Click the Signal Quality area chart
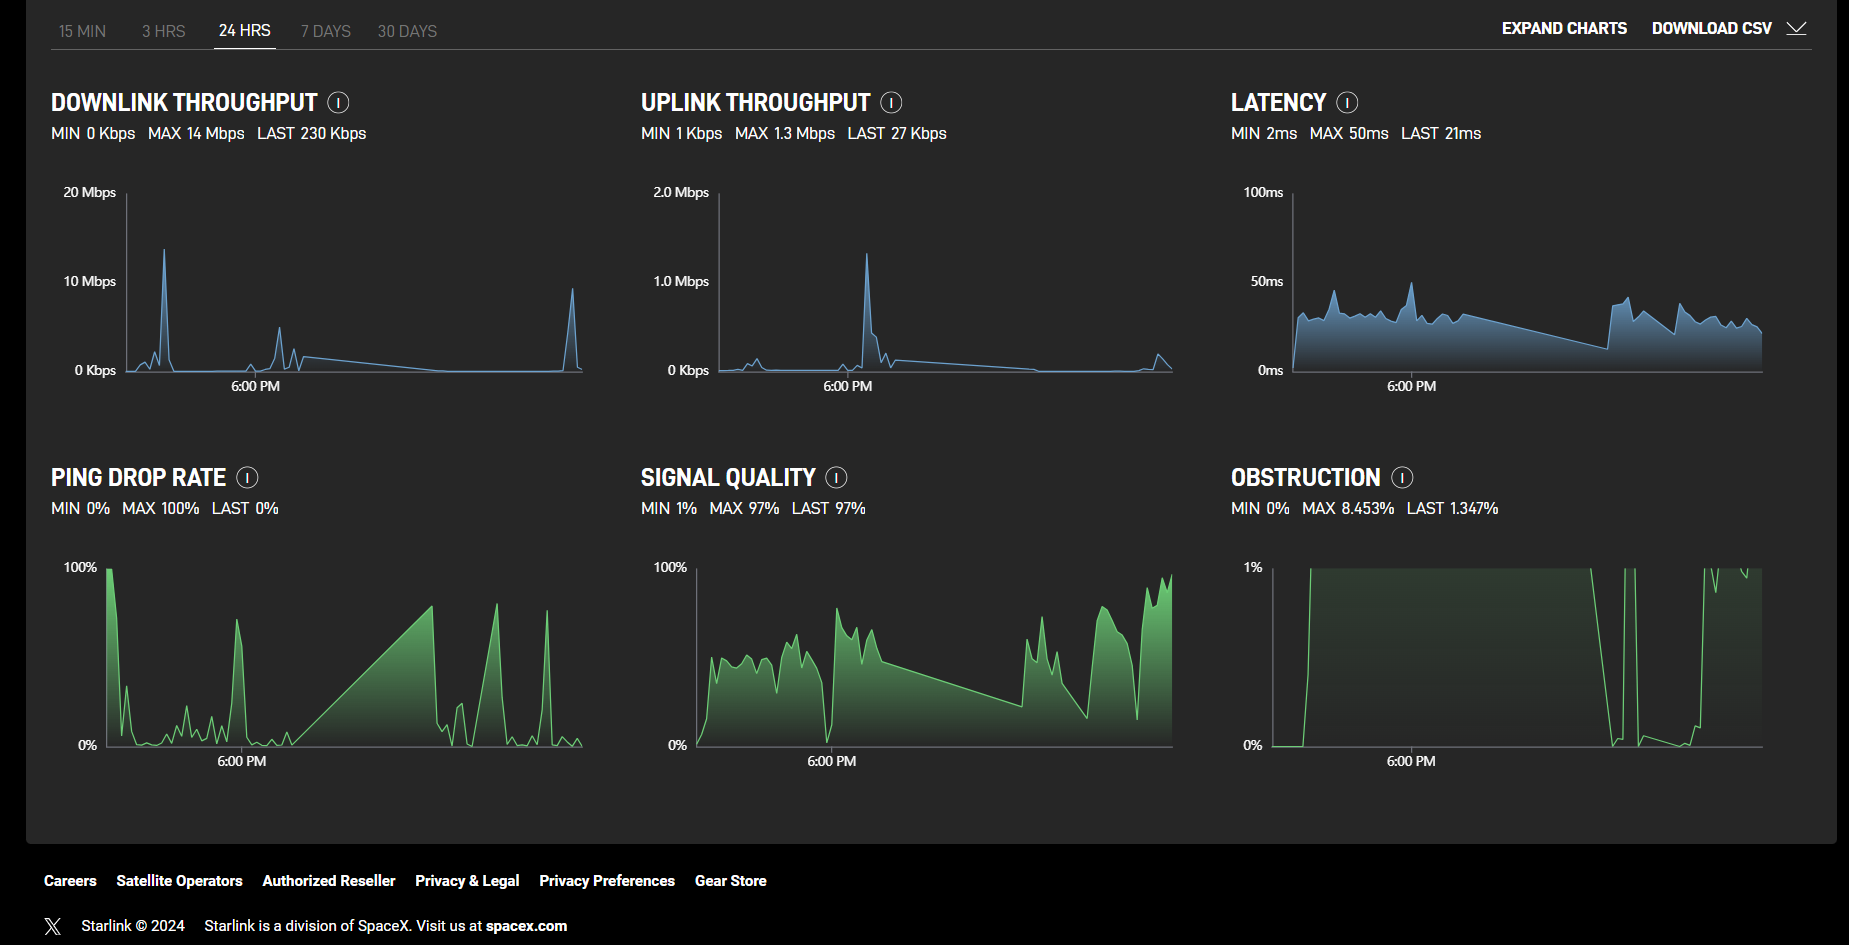 934,658
